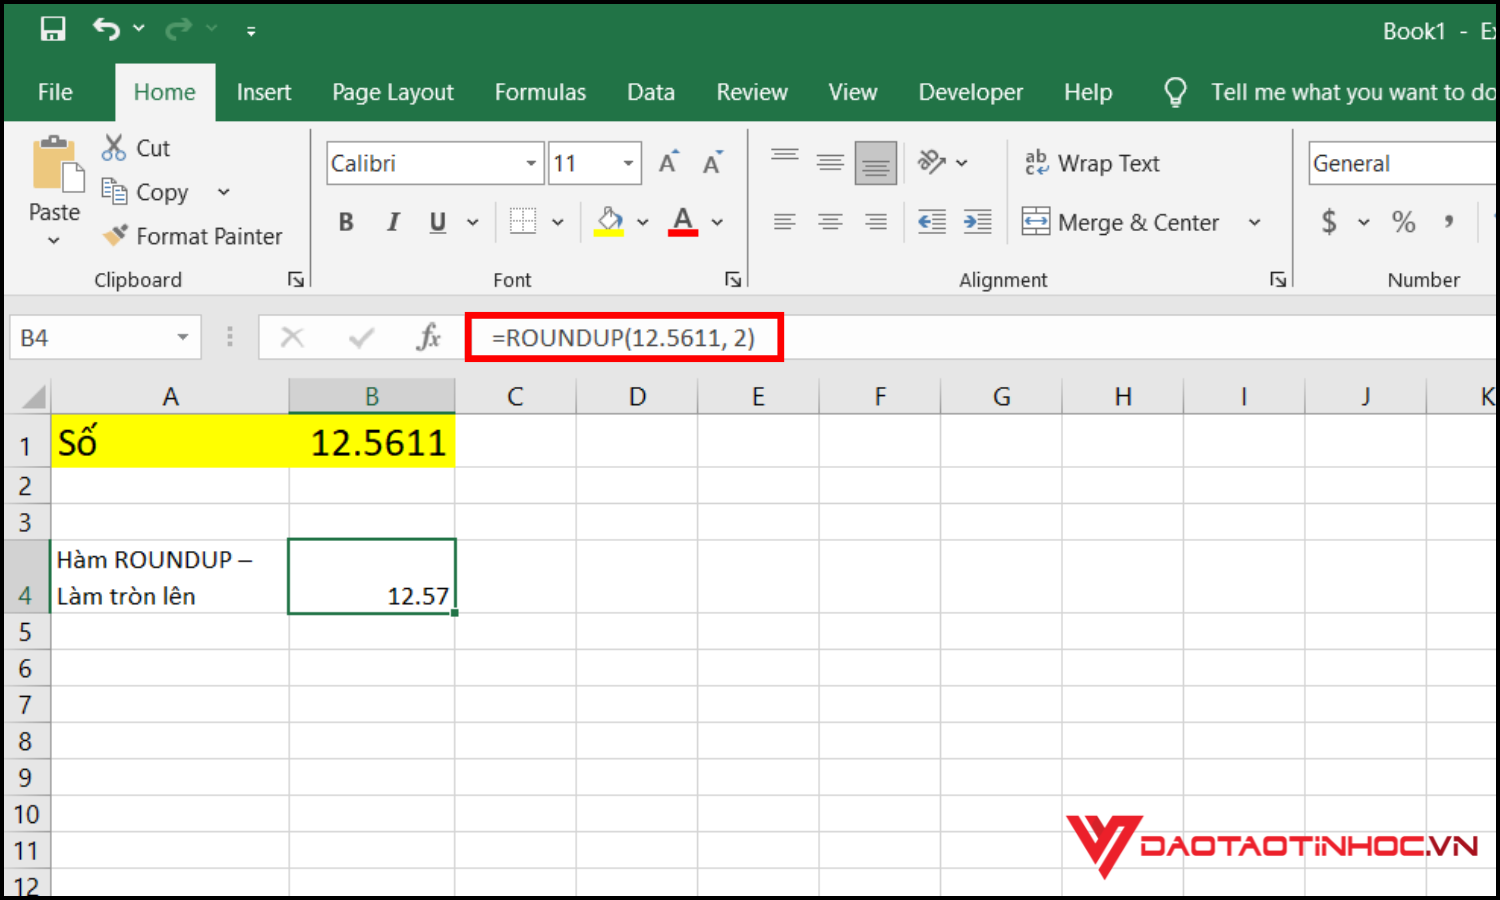
Task: Click Increase Font Size icon
Action: pos(668,163)
